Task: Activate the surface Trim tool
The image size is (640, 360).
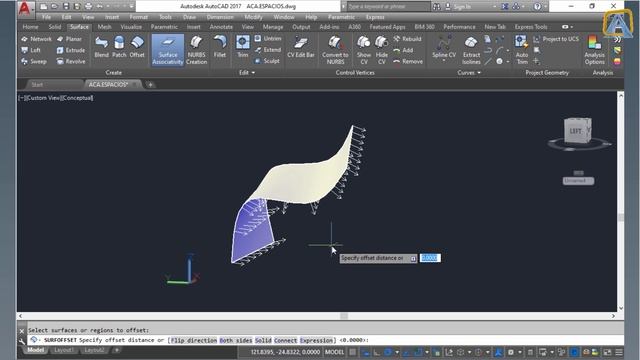Action: (x=242, y=47)
